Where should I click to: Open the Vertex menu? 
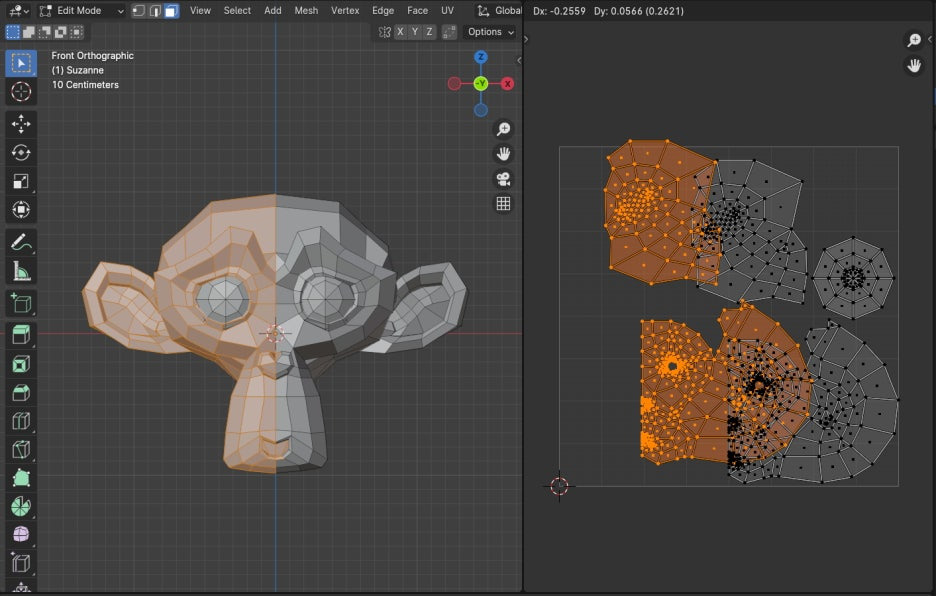[x=345, y=11]
